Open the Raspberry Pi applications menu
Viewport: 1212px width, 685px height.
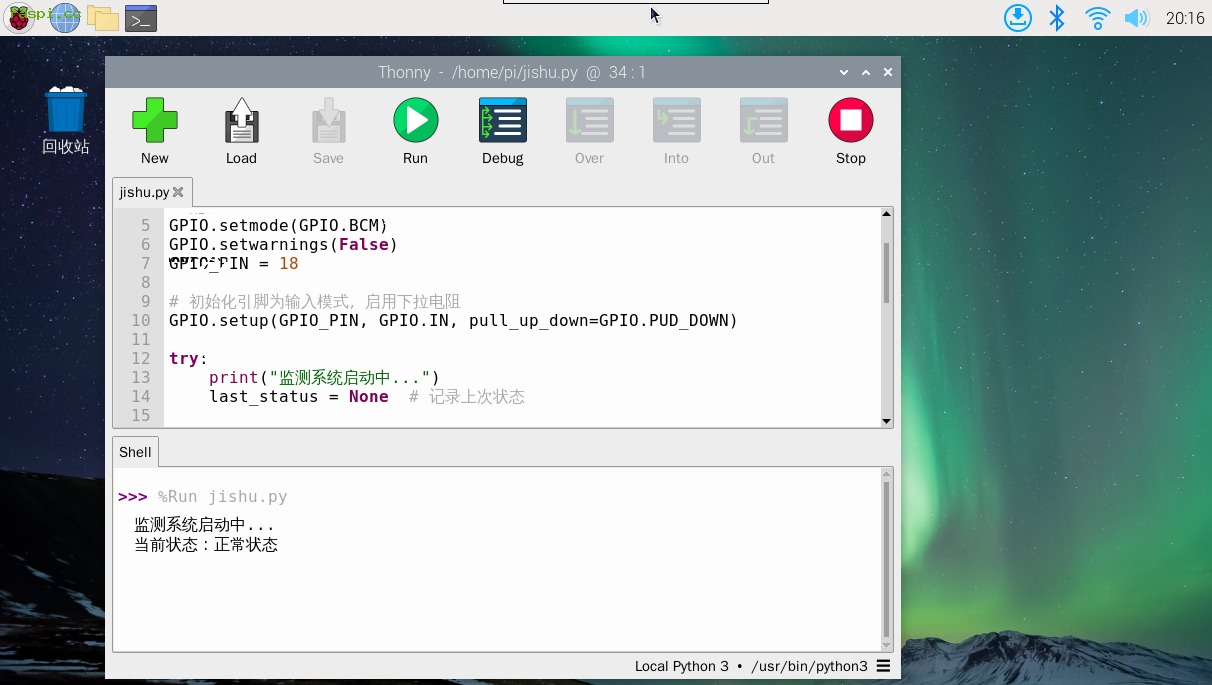tap(19, 17)
